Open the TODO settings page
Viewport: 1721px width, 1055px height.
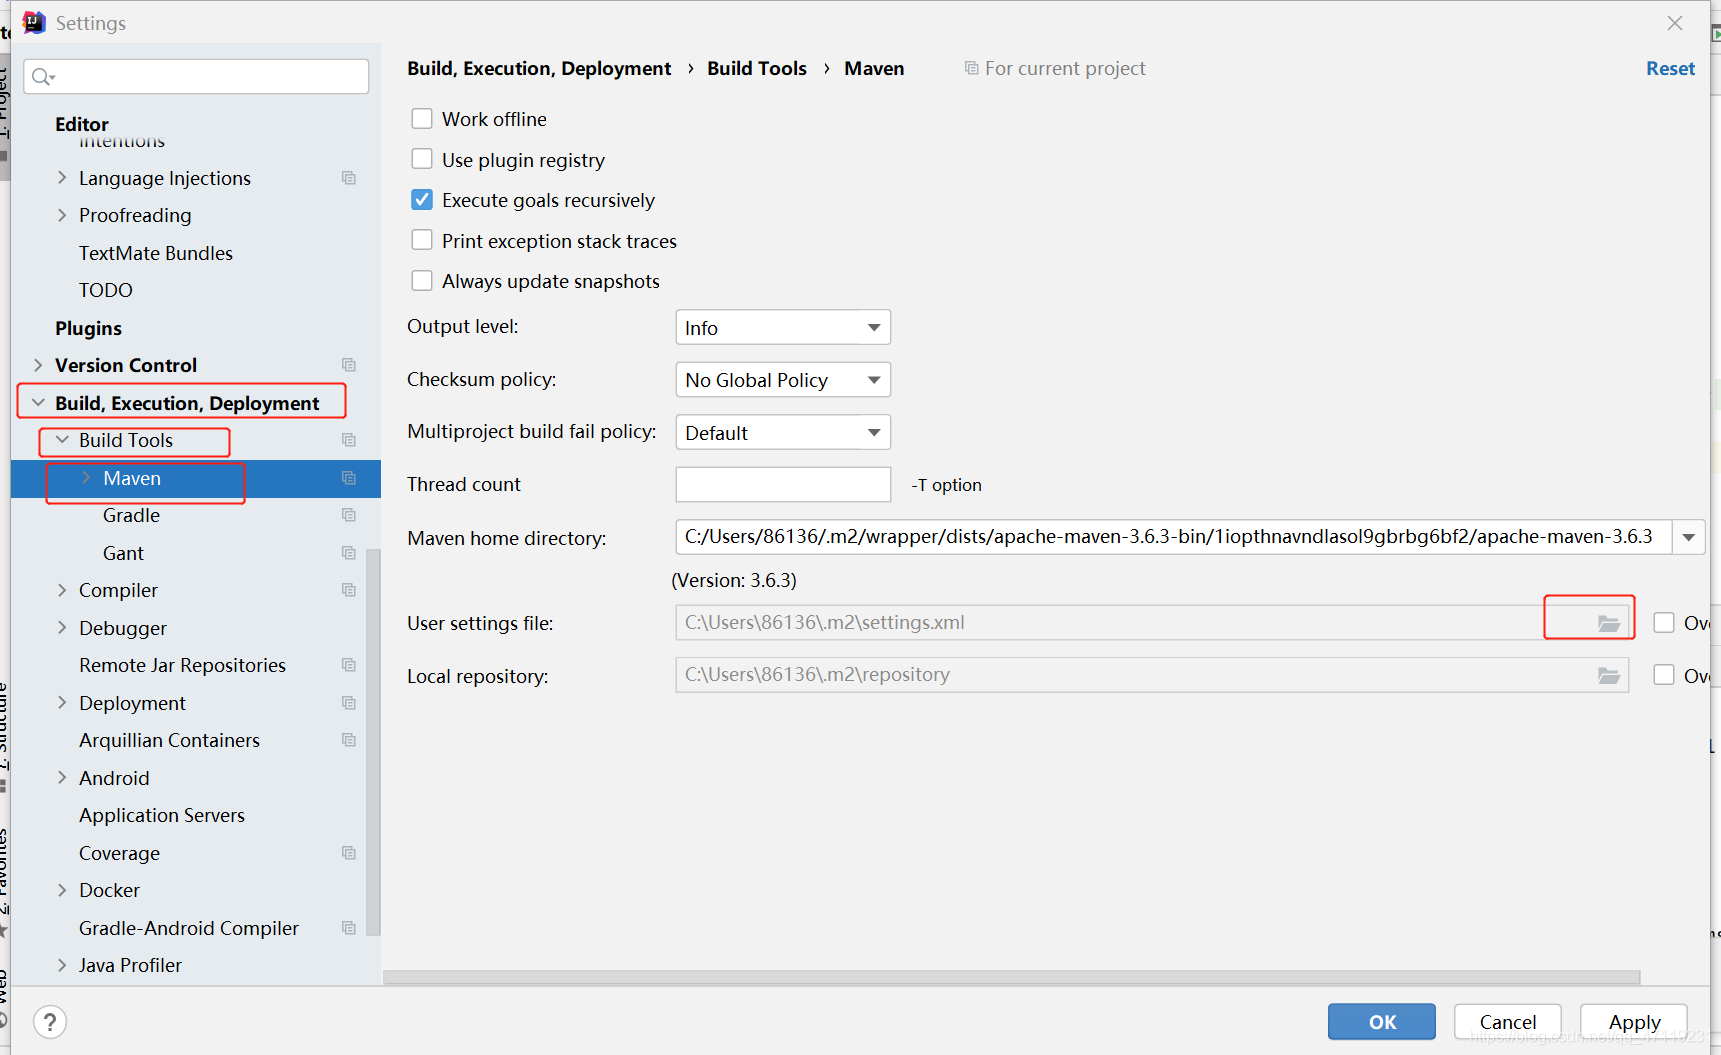tap(106, 290)
